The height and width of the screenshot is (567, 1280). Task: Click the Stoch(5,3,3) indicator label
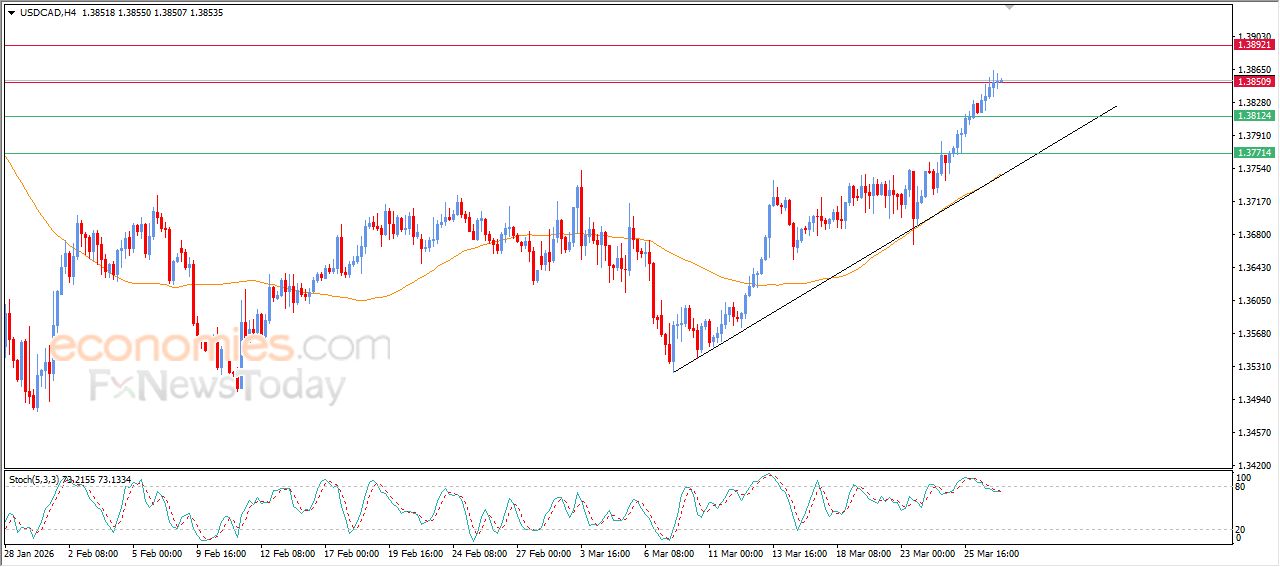pos(34,480)
